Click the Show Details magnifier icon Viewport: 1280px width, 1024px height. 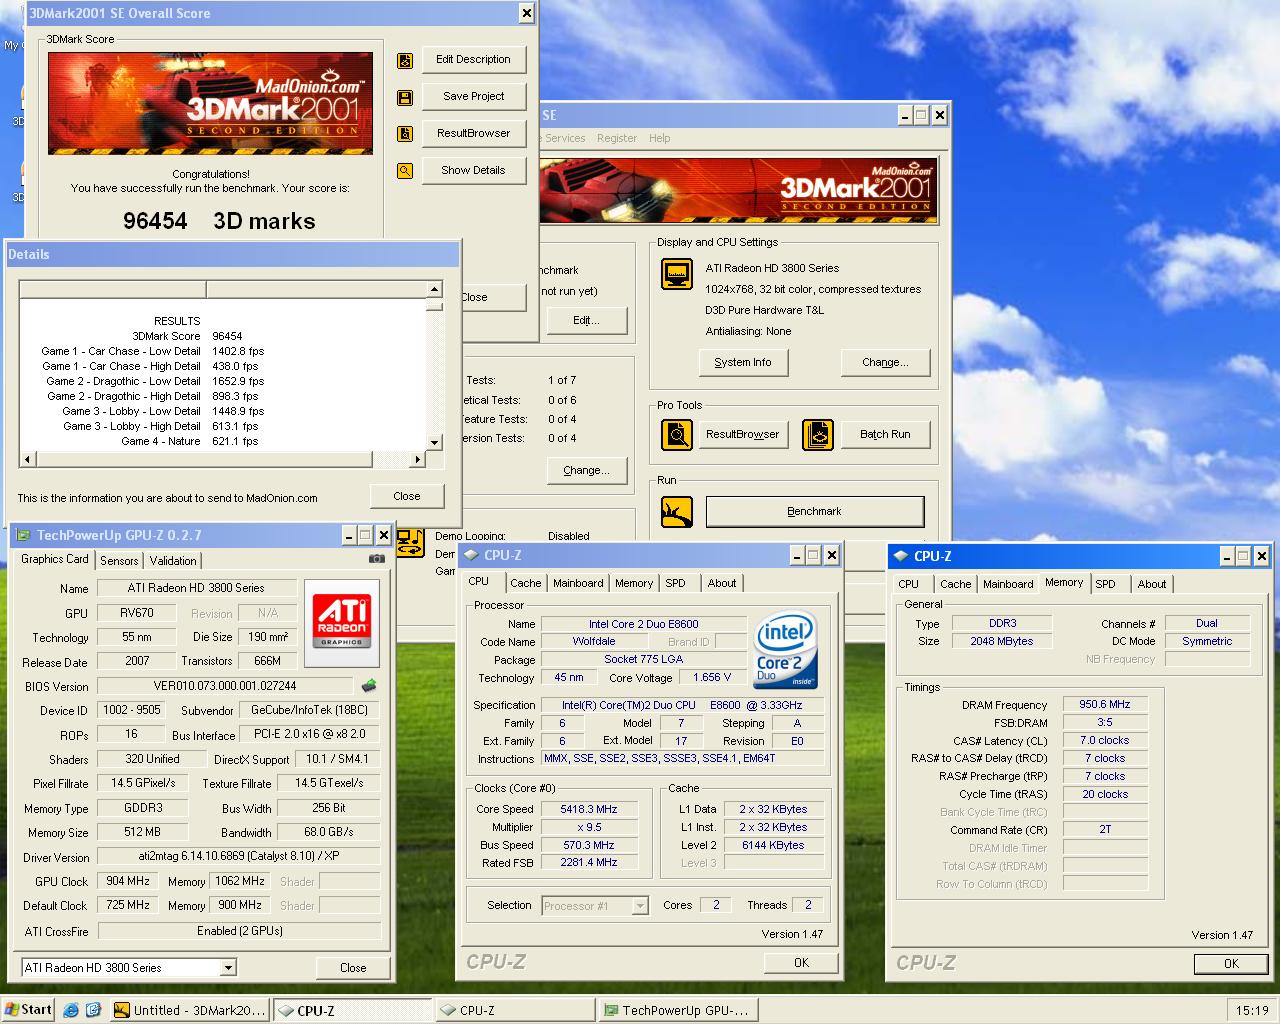(x=405, y=171)
